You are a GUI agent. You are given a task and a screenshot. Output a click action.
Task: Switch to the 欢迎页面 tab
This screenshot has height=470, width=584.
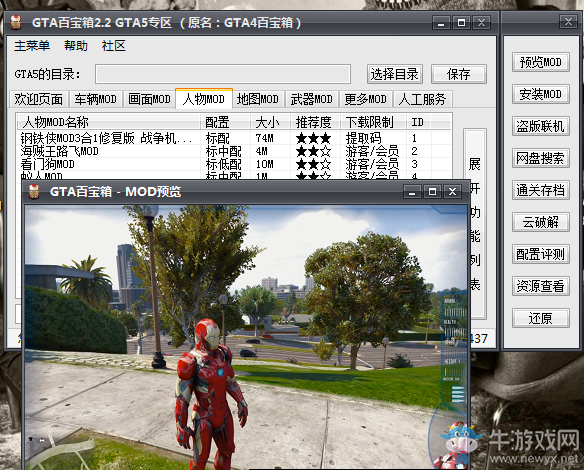[39, 99]
